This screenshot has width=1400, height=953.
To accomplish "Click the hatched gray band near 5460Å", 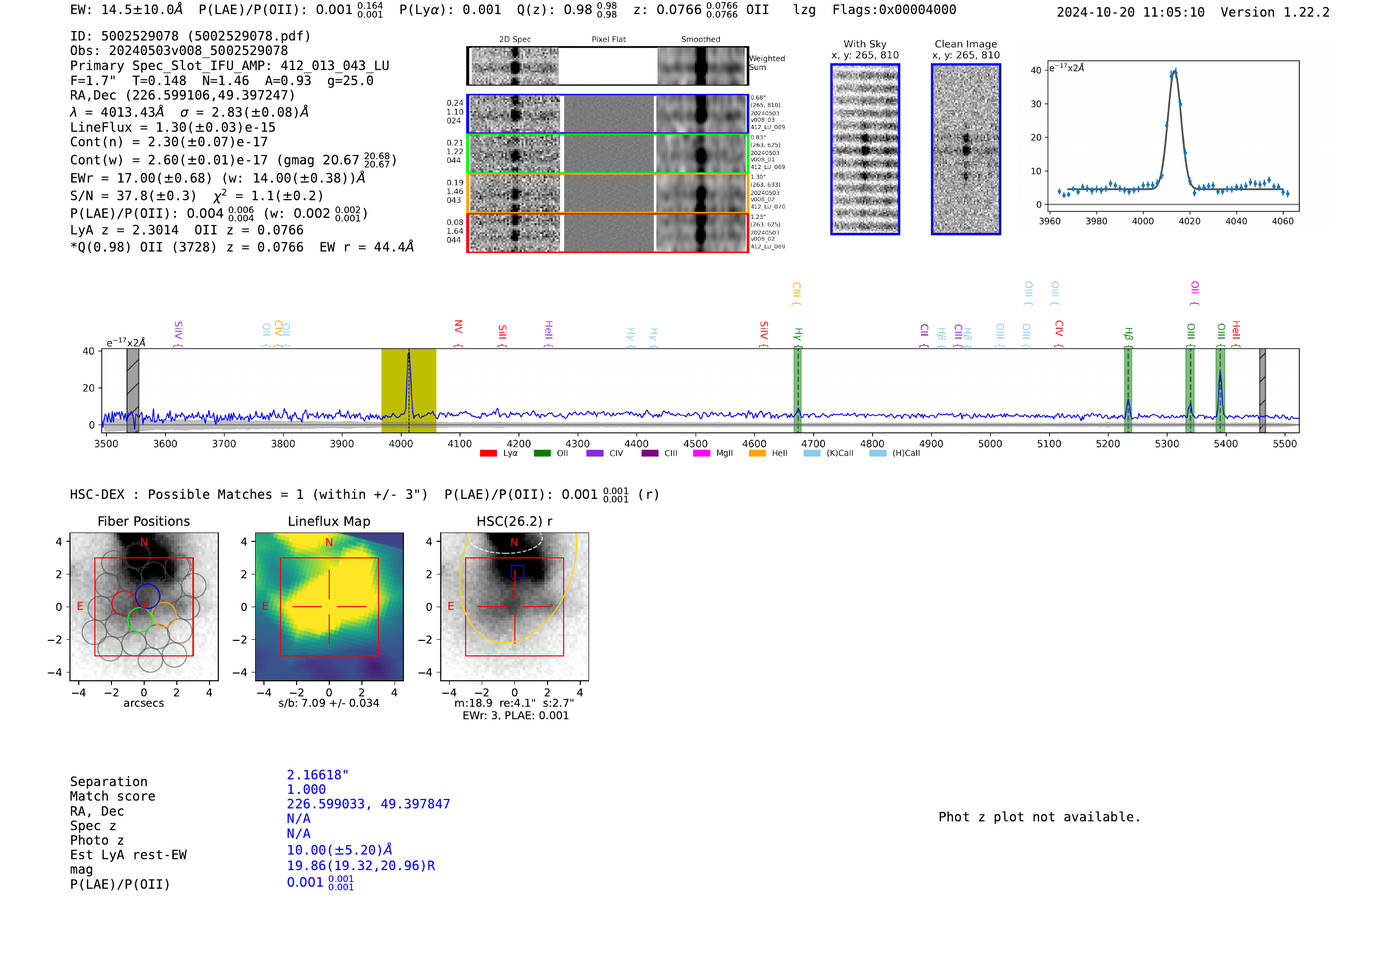I will tap(1262, 390).
